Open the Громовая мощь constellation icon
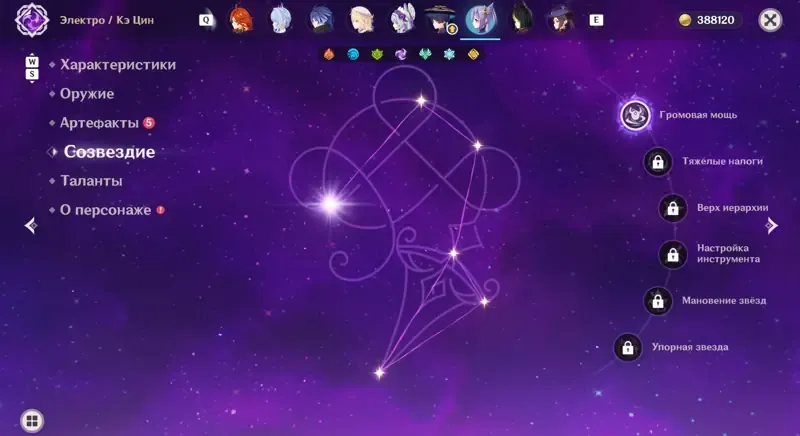Image resolution: width=800 pixels, height=436 pixels. (635, 115)
